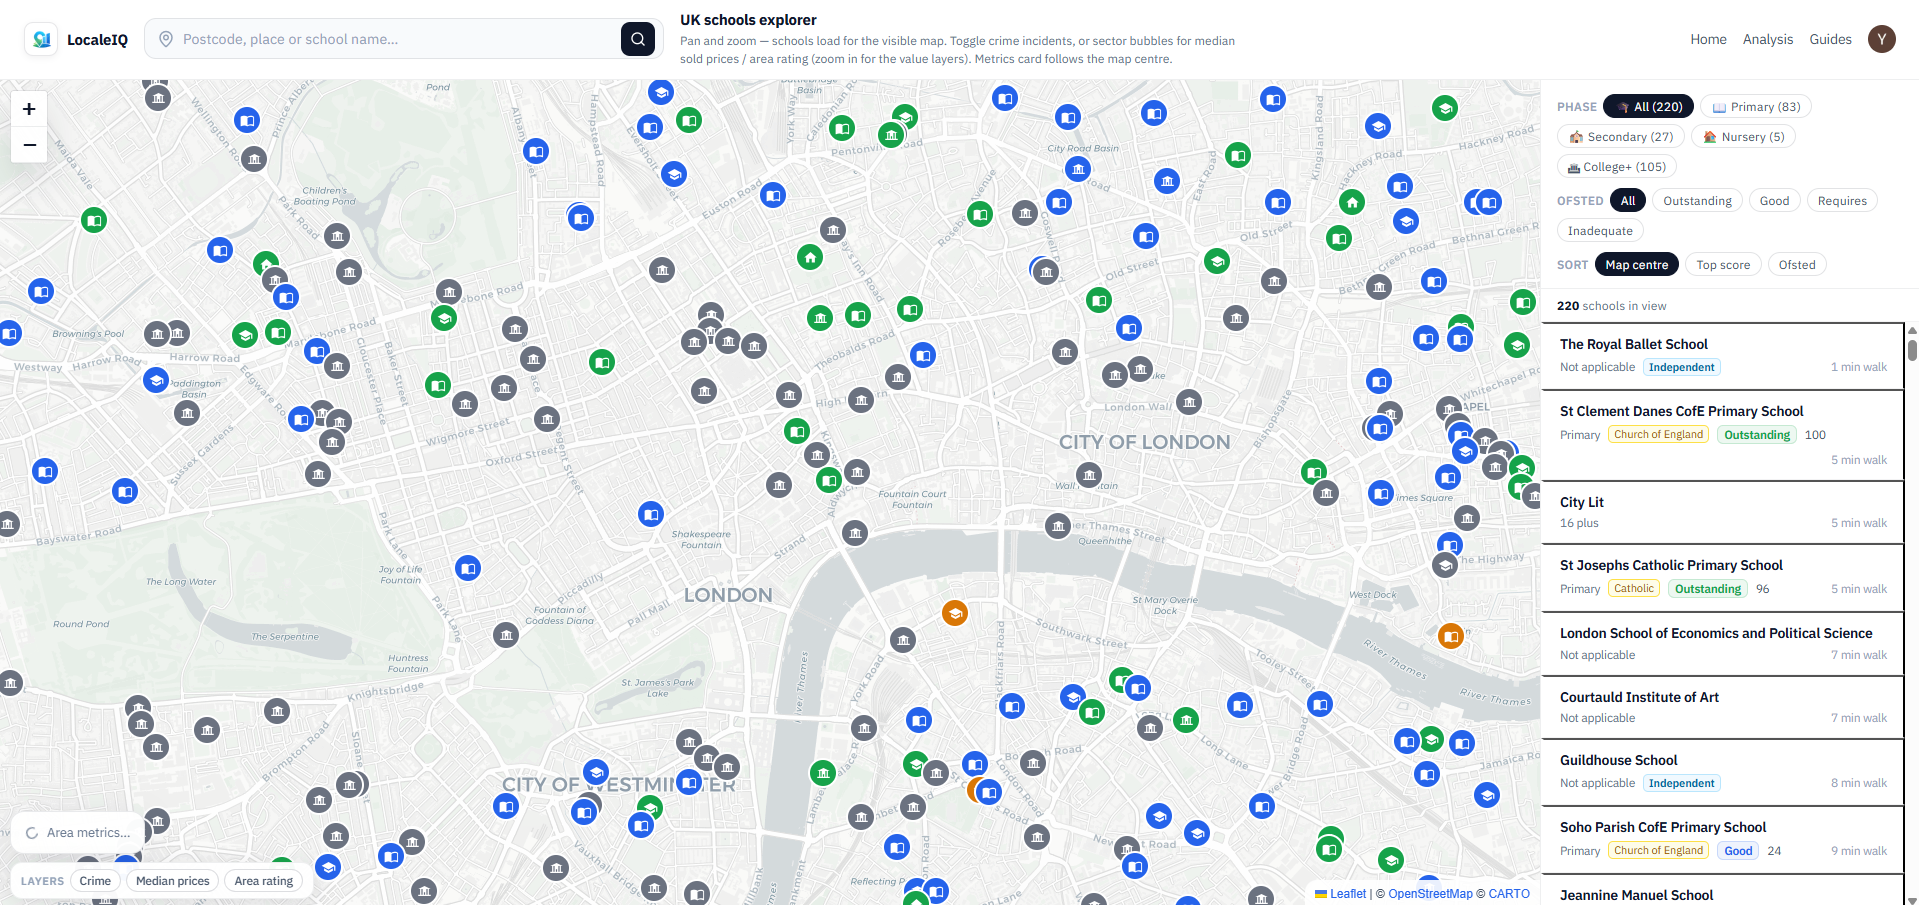Click the school list scrollbar thumb

pyautogui.click(x=1912, y=349)
